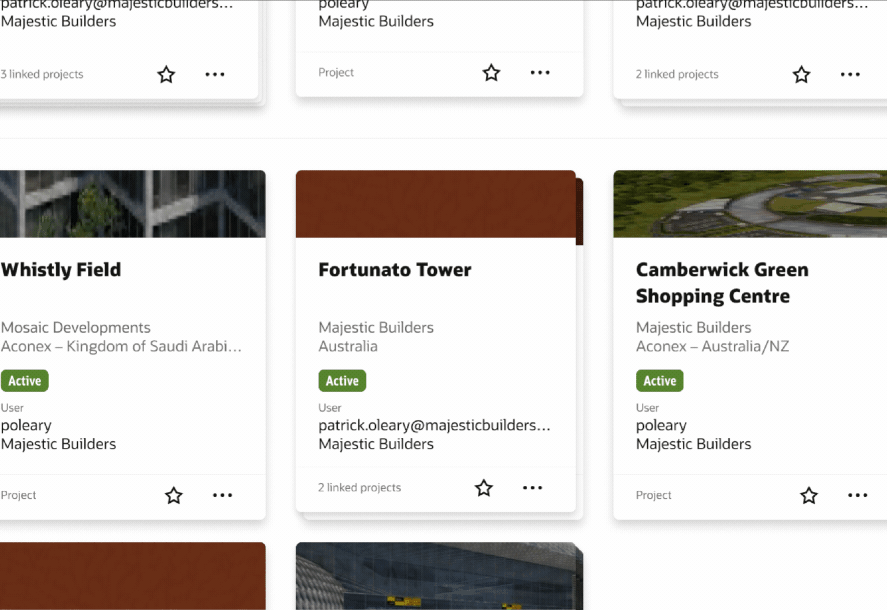The image size is (887, 610).
Task: Open the Camberwick Green aerial site thumbnail
Action: pos(750,204)
